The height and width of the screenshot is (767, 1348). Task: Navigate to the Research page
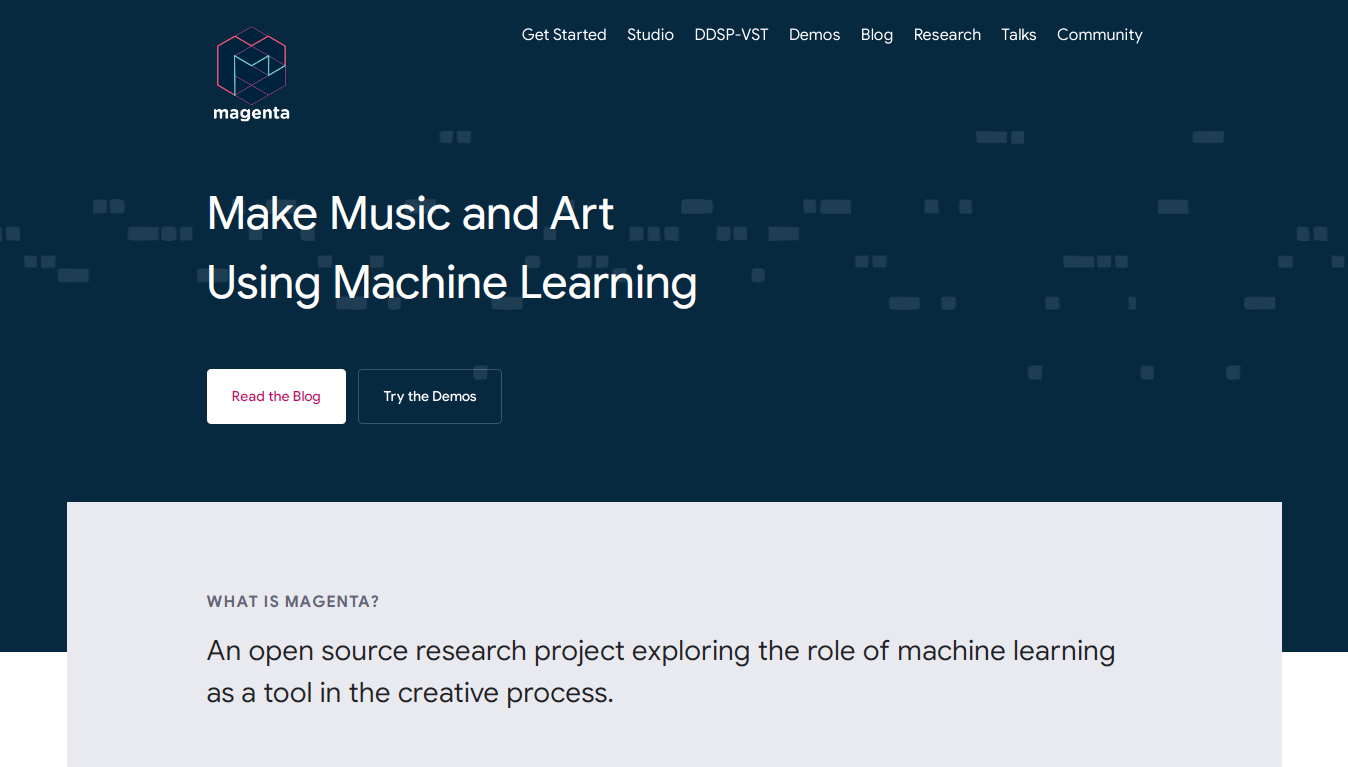[x=947, y=35]
